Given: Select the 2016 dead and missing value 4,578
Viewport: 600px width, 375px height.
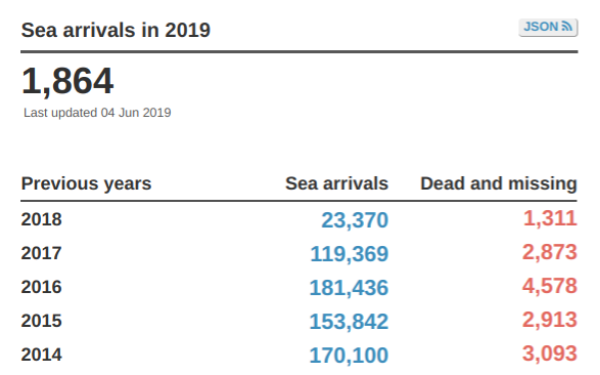Looking at the screenshot, I should click(549, 286).
